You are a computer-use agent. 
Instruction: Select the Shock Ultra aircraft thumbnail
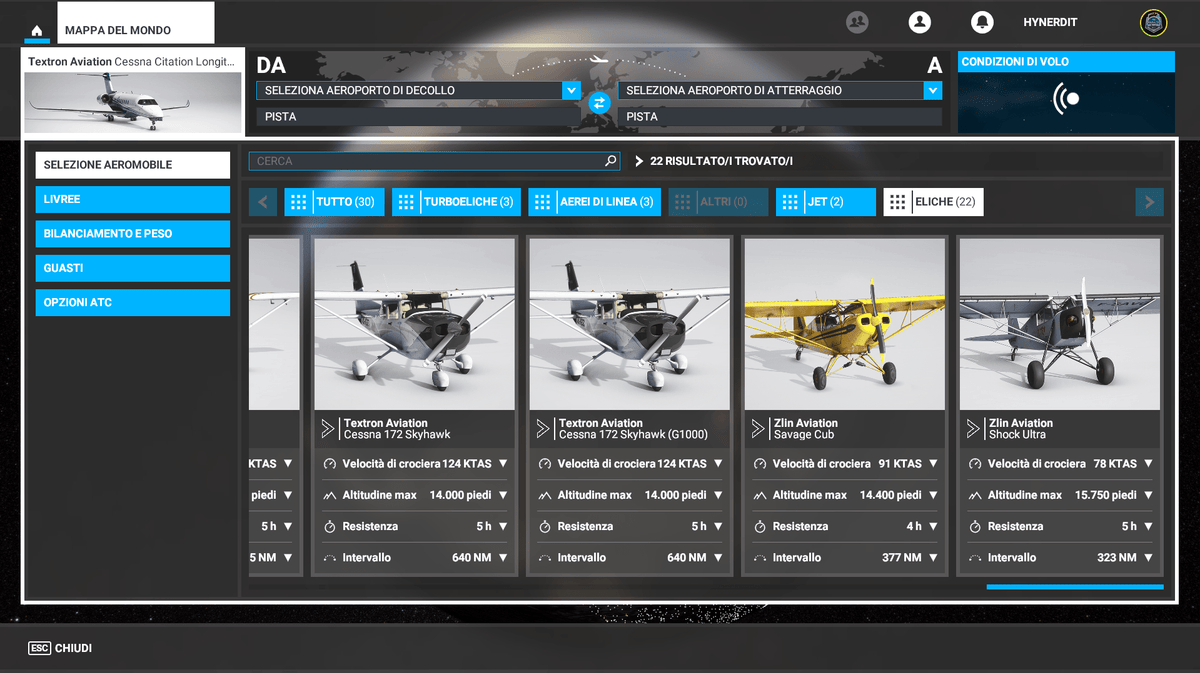[x=1060, y=323]
